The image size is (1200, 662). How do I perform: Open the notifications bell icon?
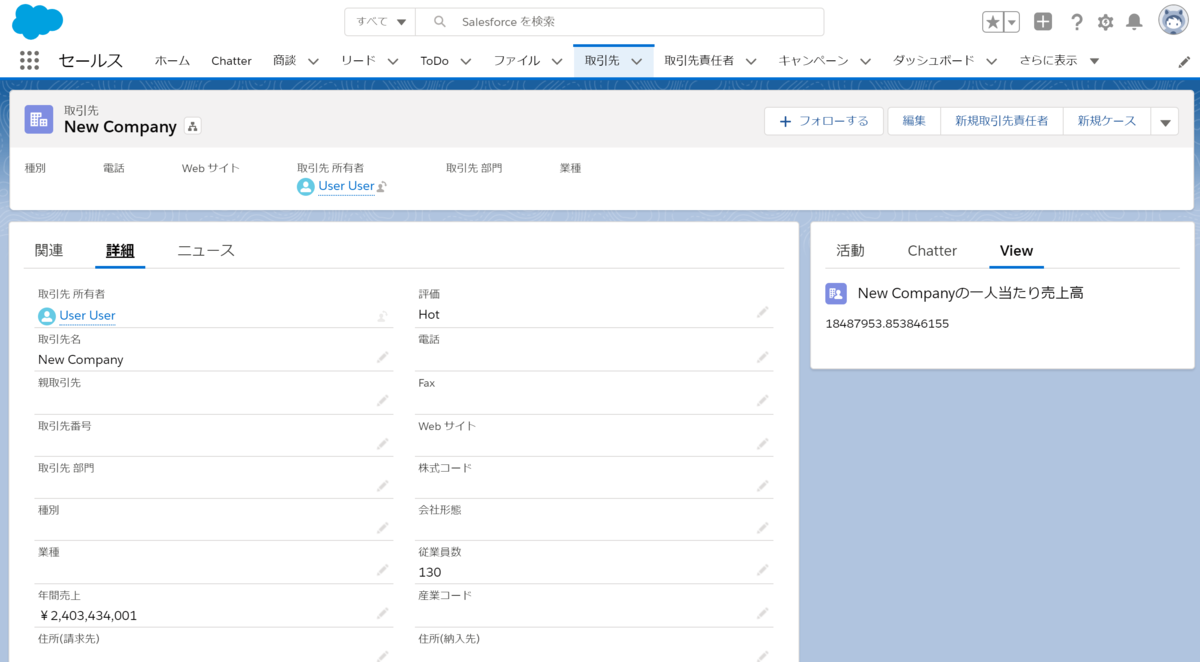(x=1134, y=22)
